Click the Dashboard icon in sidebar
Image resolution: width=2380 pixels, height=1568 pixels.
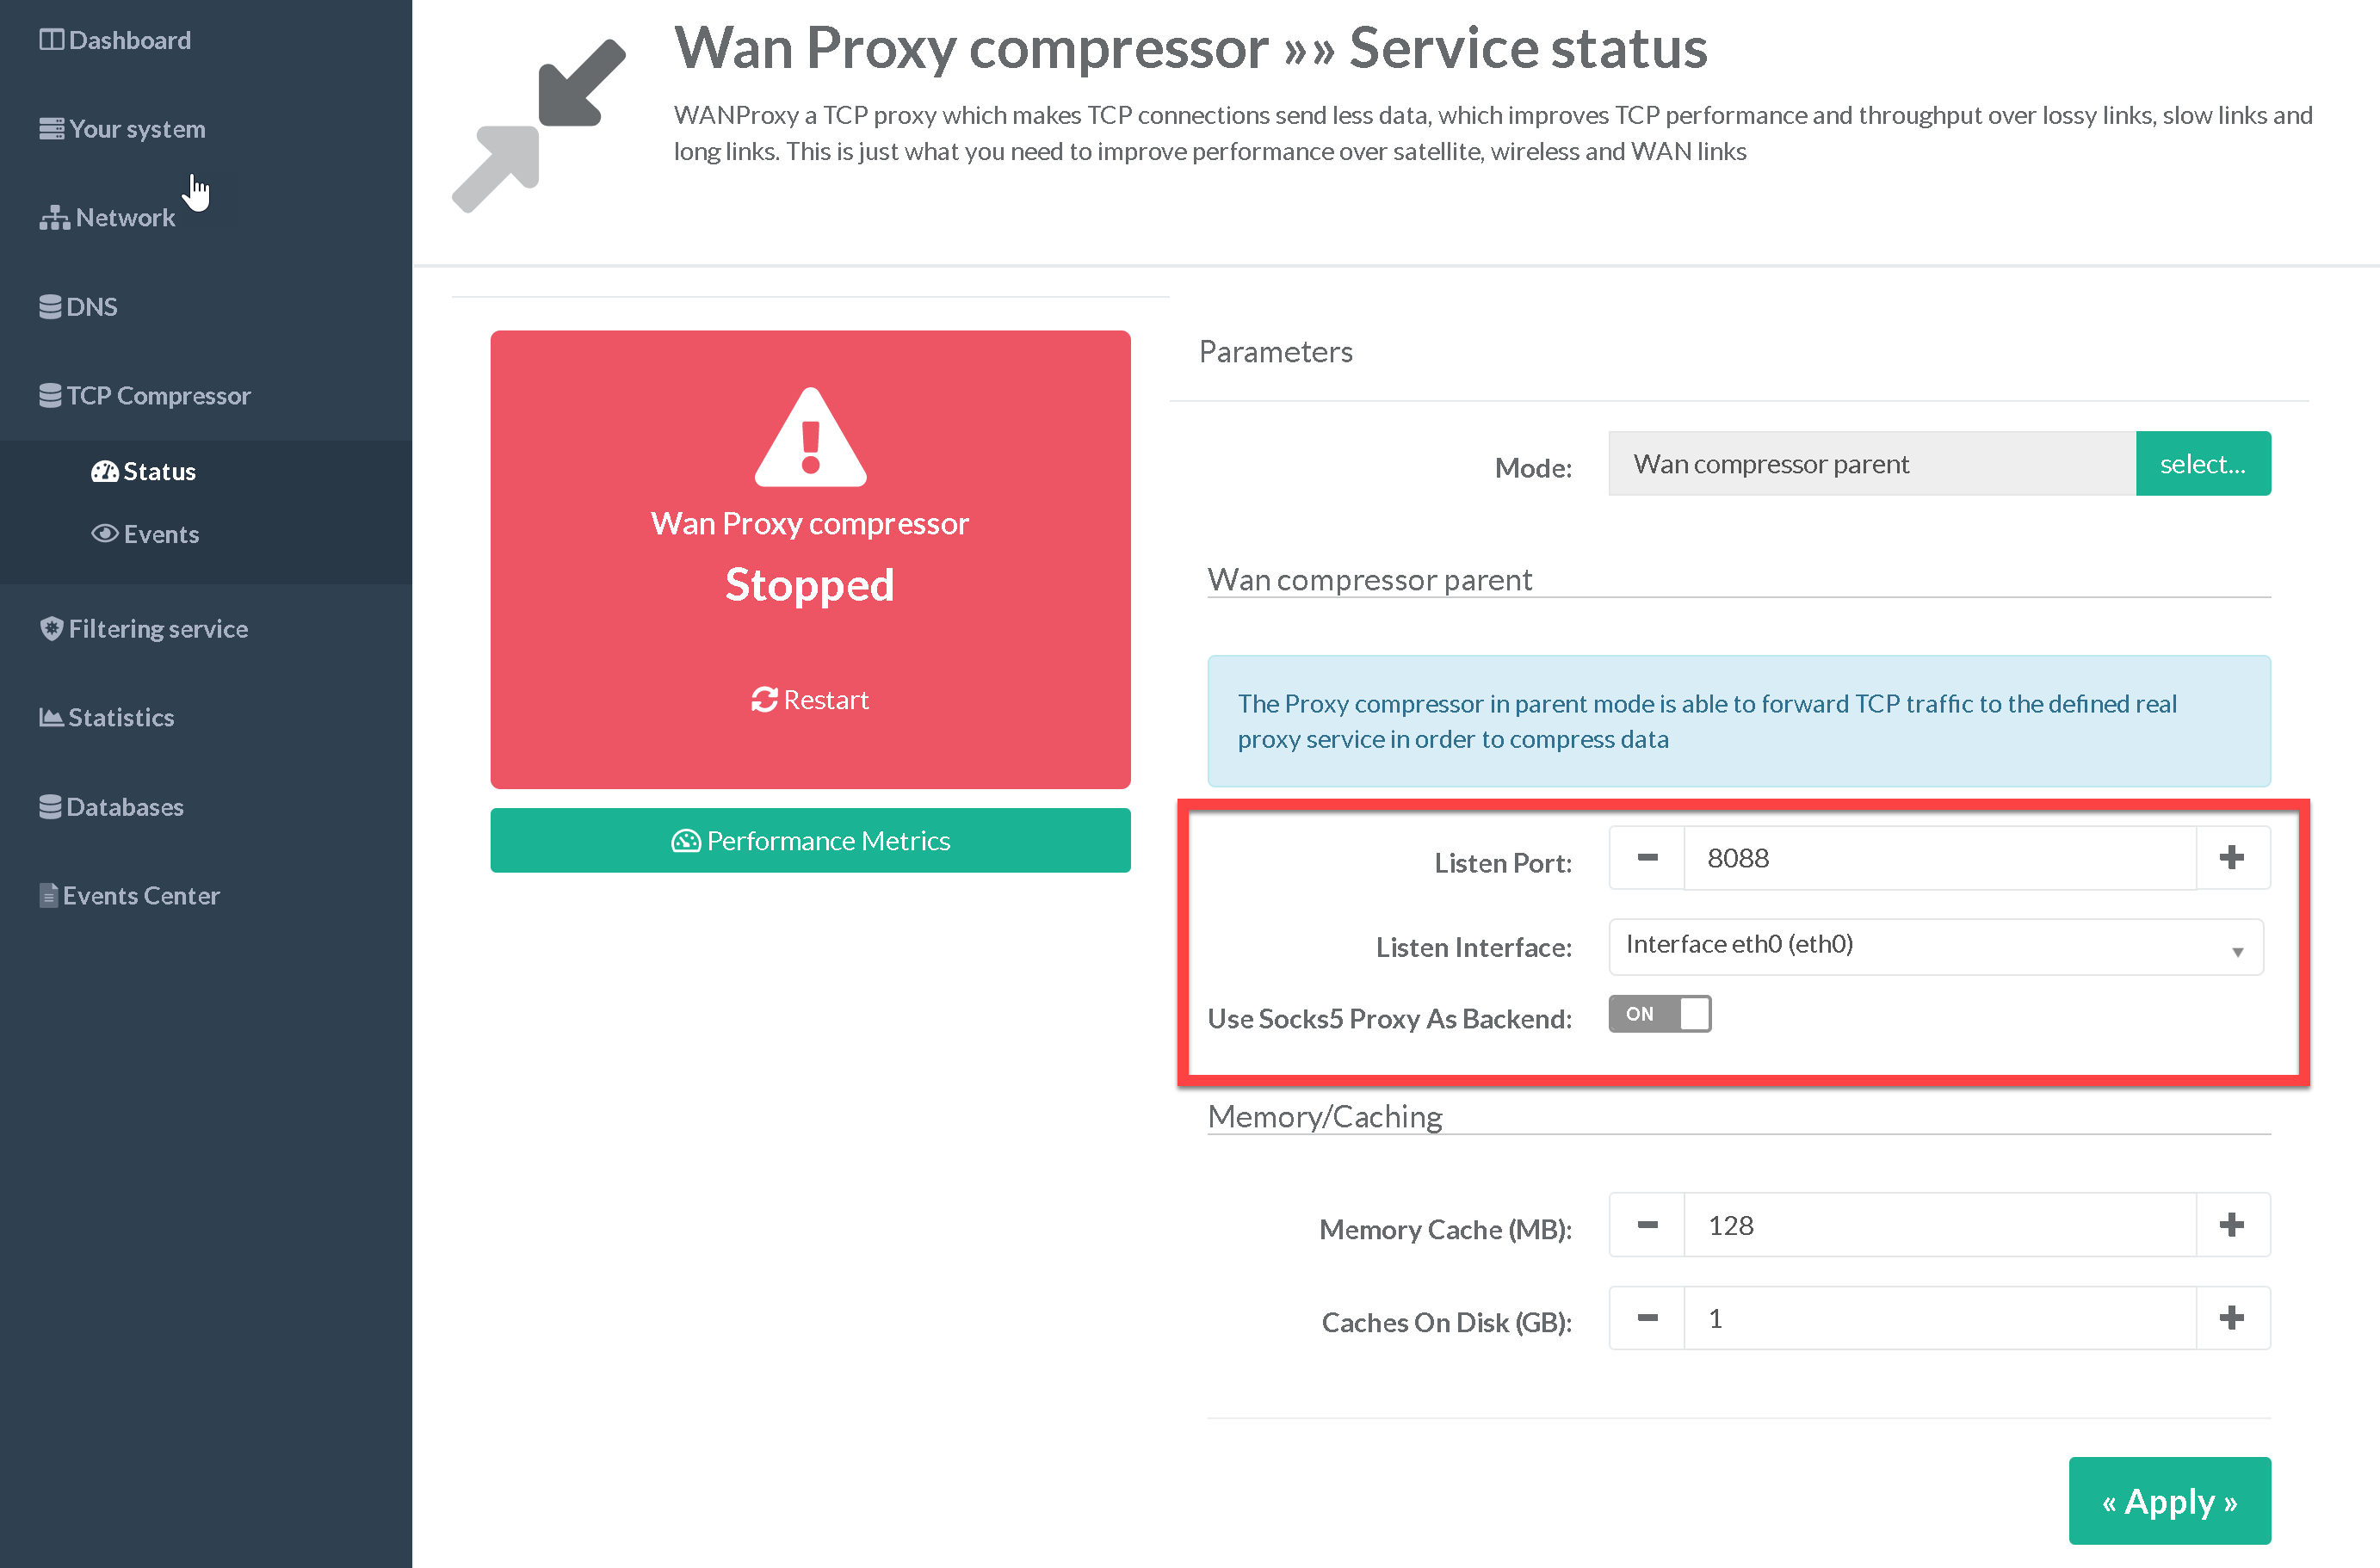pyautogui.click(x=51, y=40)
